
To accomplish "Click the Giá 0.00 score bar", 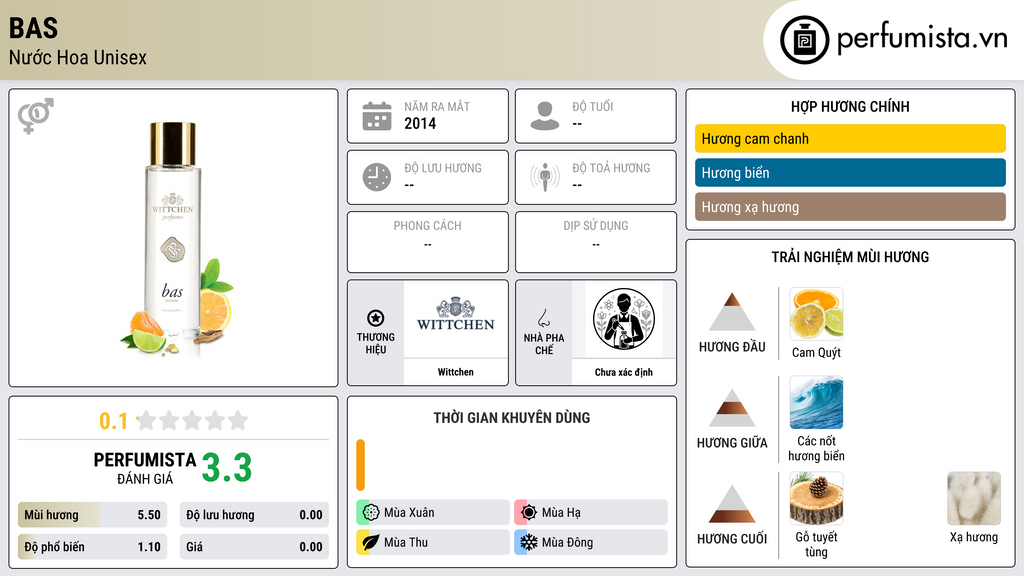I will point(254,547).
